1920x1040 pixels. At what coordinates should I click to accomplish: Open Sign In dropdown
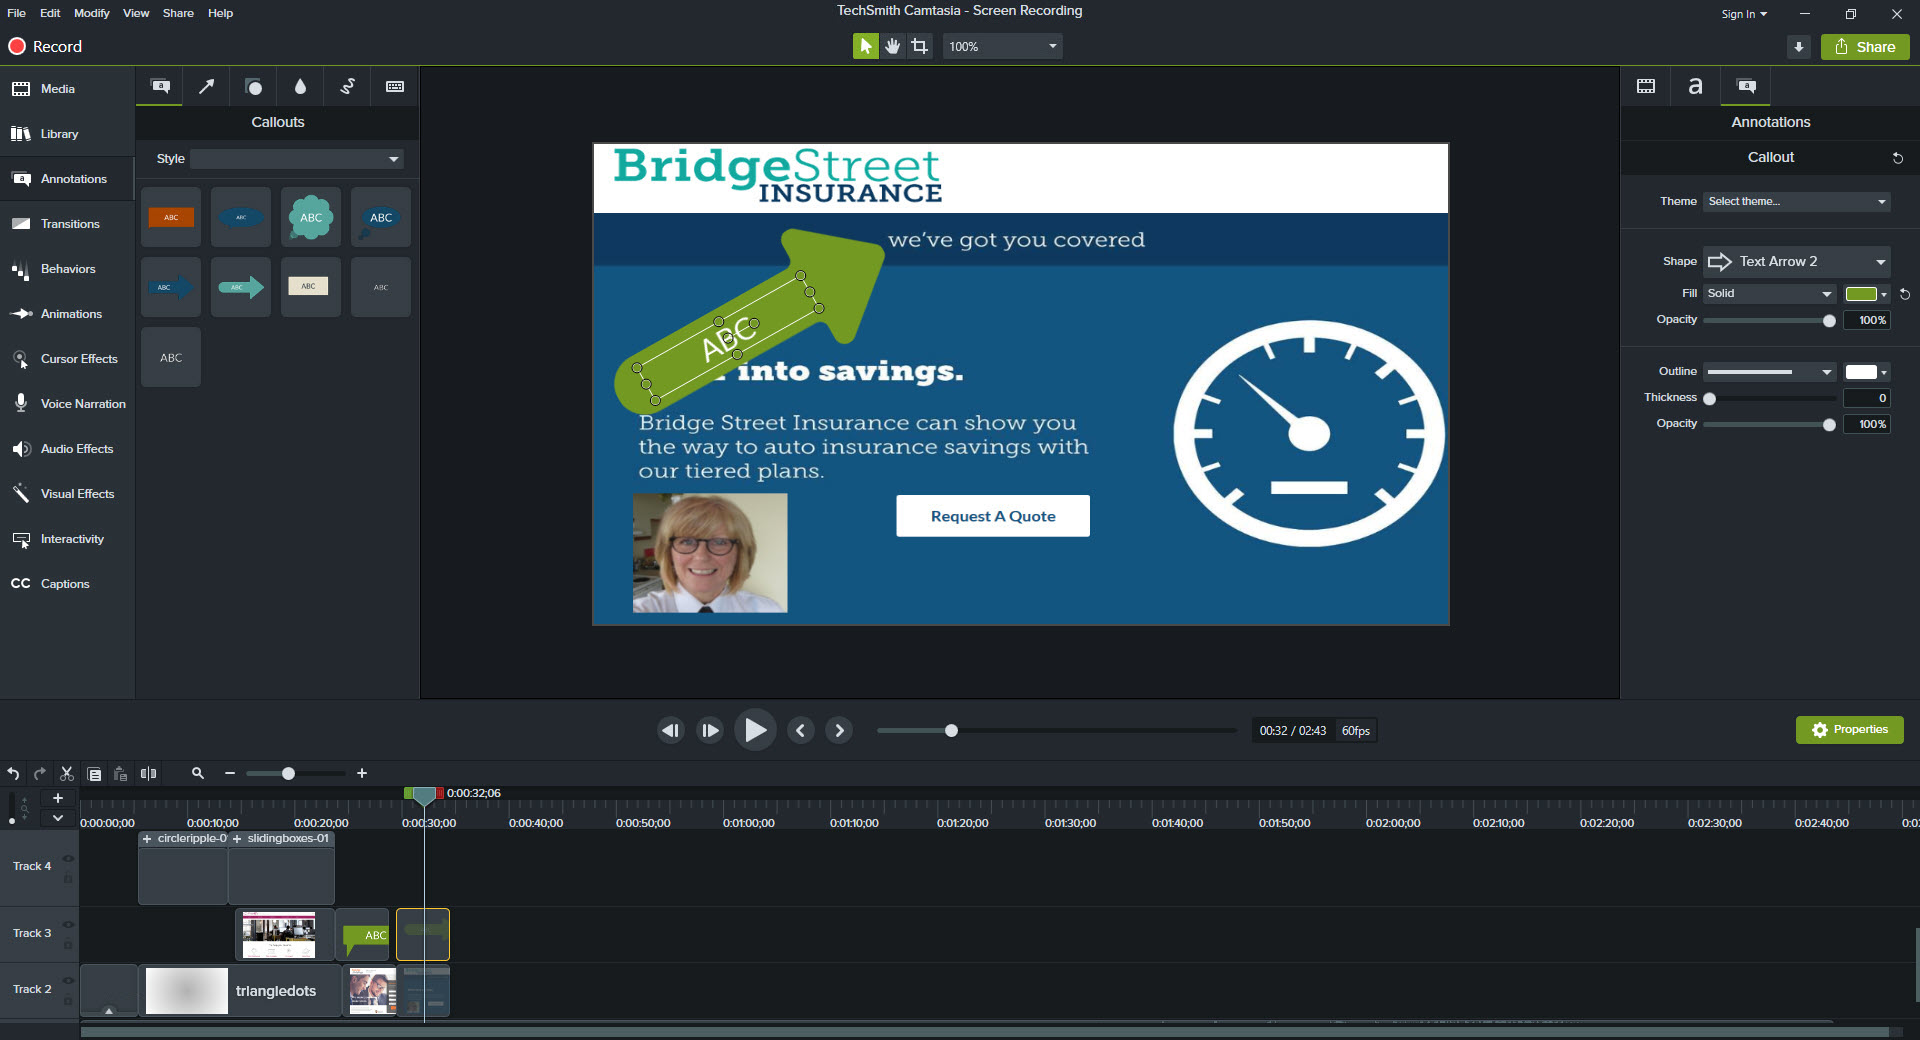[1744, 14]
